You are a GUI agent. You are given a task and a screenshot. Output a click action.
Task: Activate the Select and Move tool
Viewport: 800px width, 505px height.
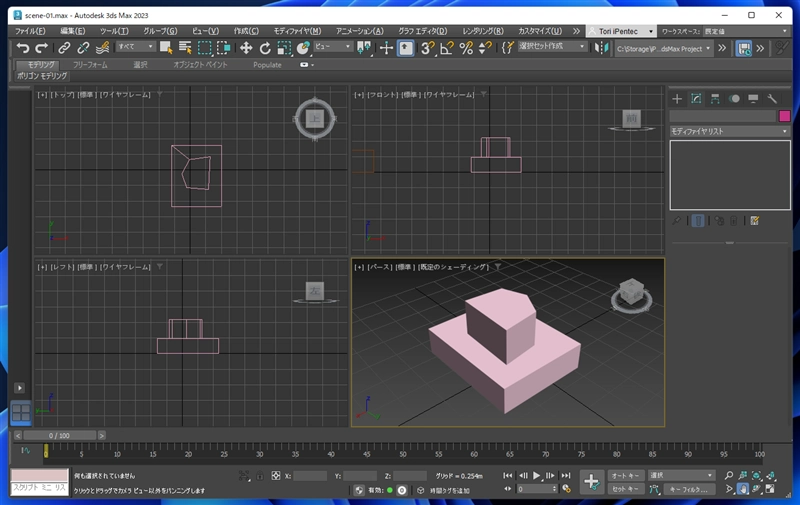[x=246, y=48]
